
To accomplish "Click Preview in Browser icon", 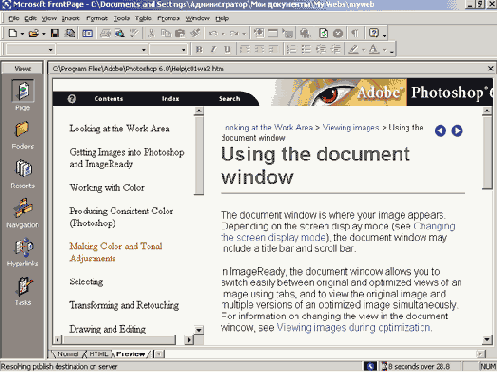I will 120,33.
